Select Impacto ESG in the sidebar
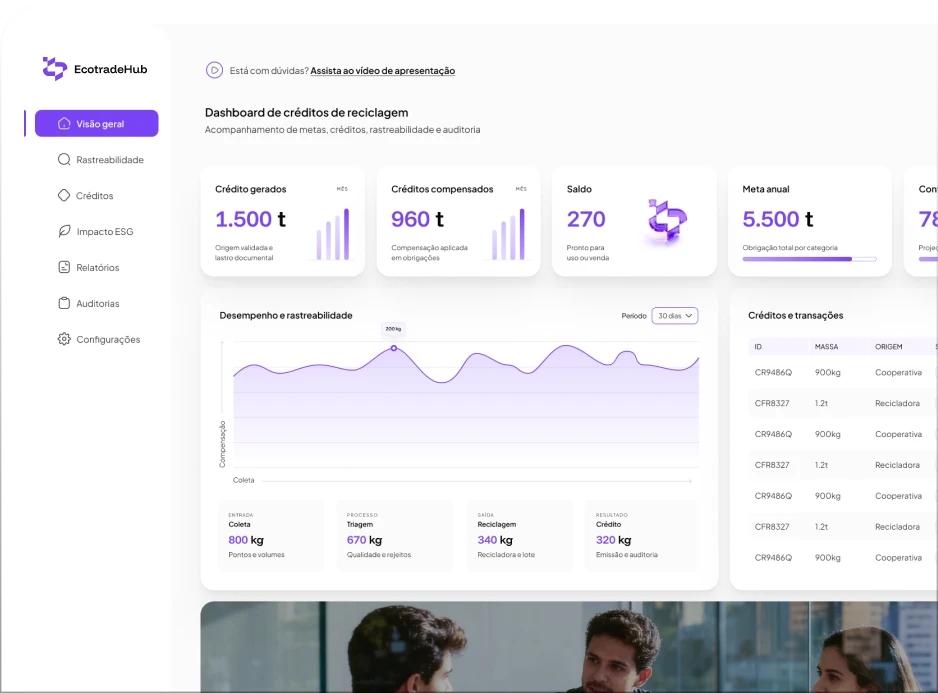 [96, 232]
